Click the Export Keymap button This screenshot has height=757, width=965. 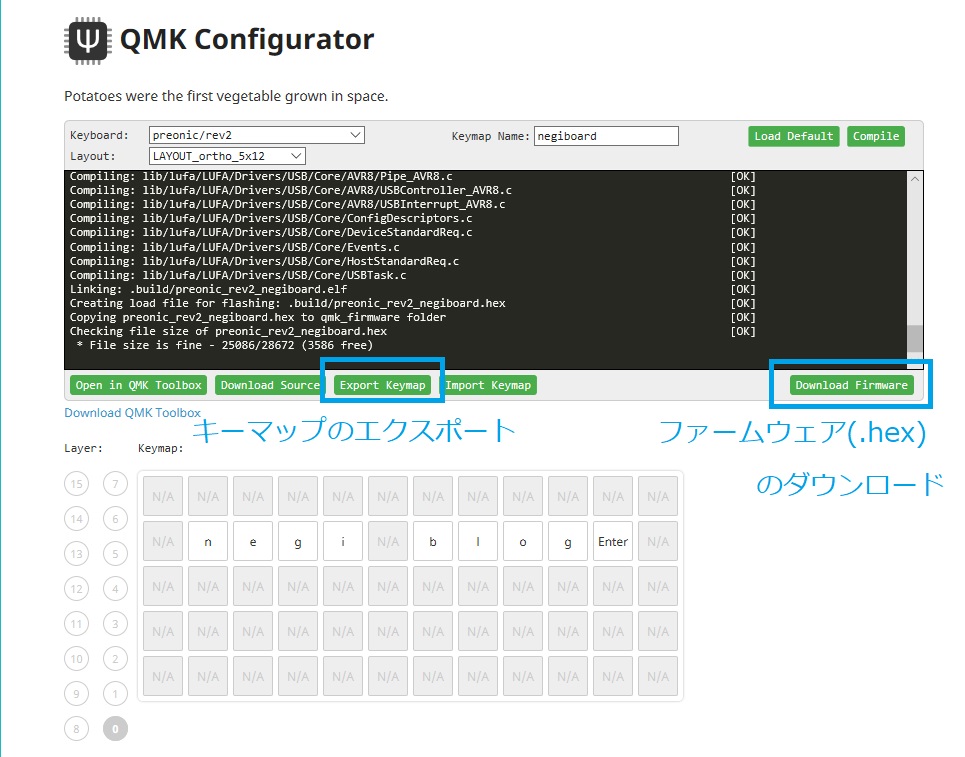click(382, 385)
